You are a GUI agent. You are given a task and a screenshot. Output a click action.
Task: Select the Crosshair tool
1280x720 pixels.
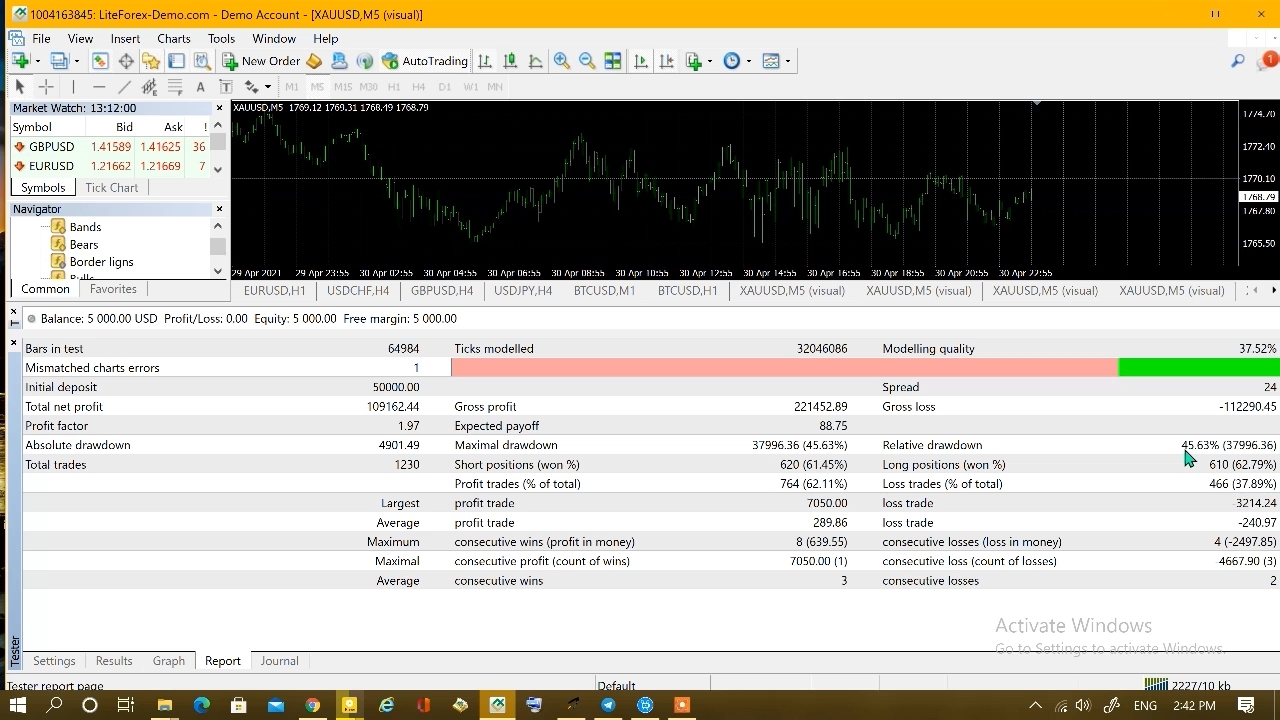point(46,87)
